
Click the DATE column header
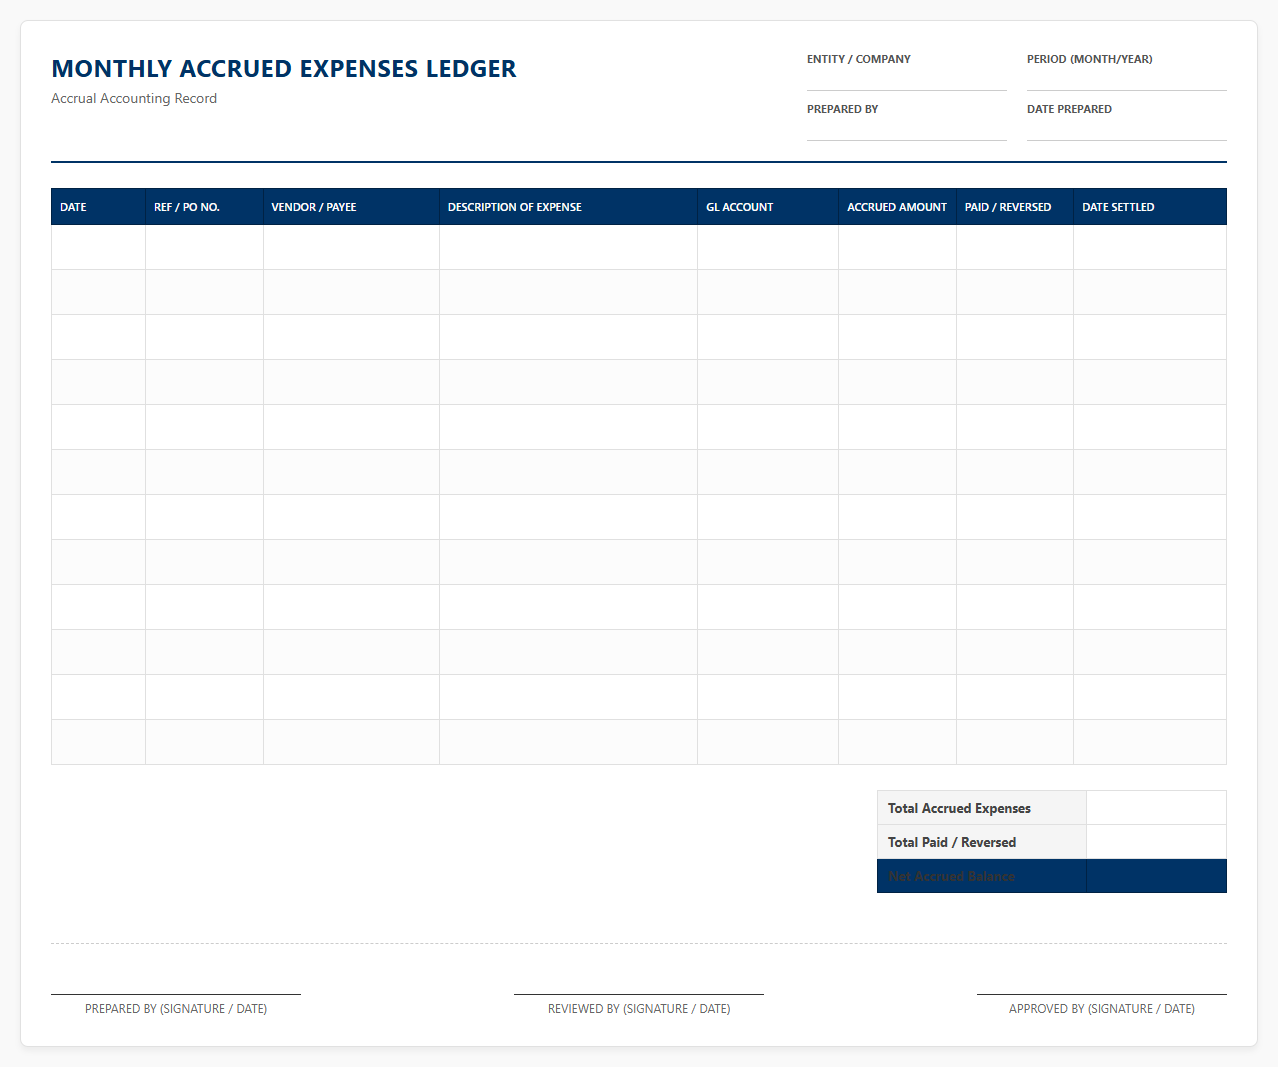click(98, 207)
